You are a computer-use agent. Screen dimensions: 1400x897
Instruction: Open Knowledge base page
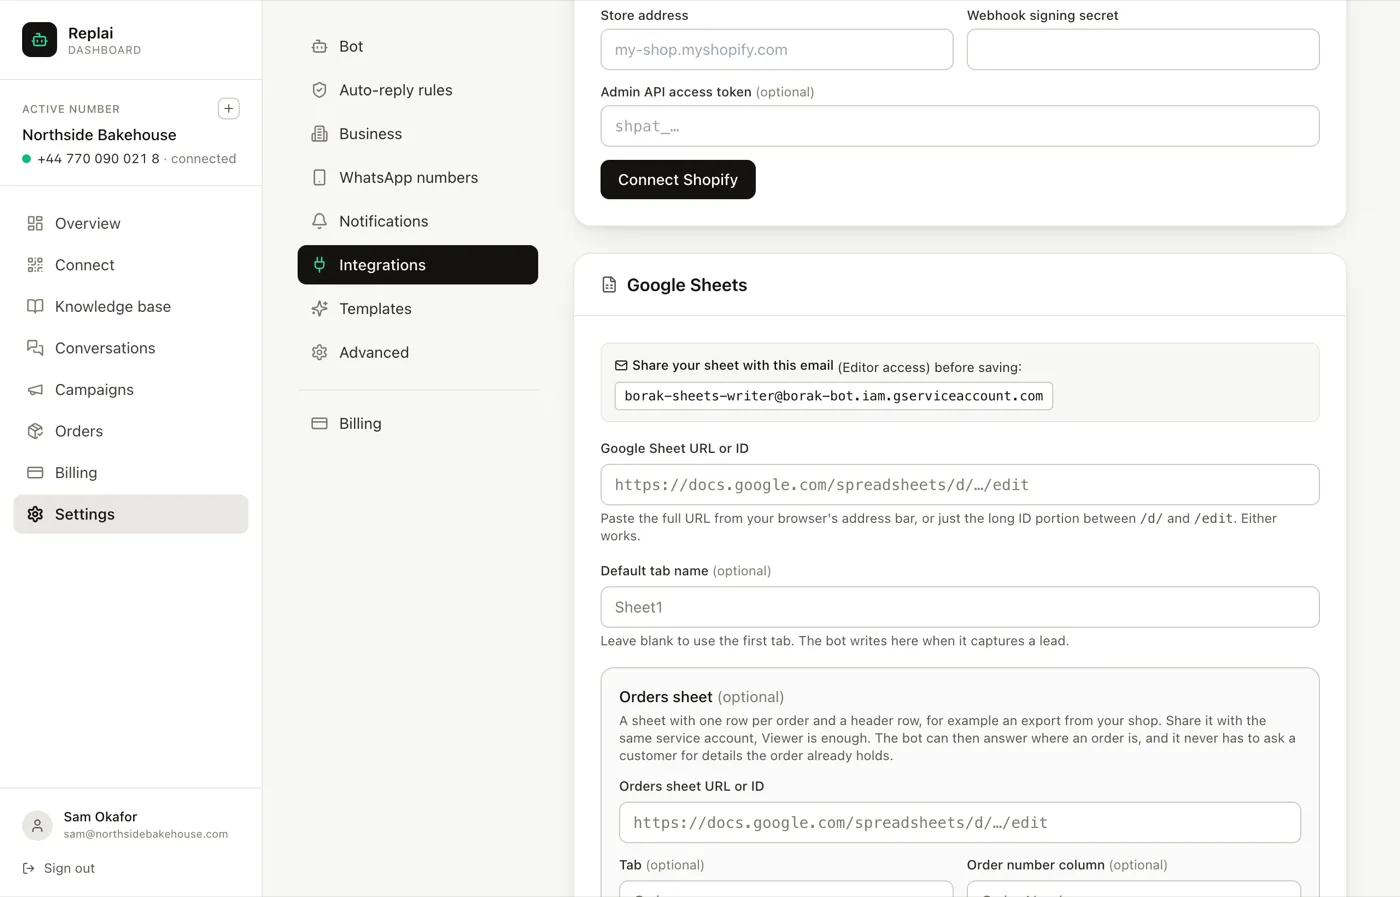click(x=131, y=307)
